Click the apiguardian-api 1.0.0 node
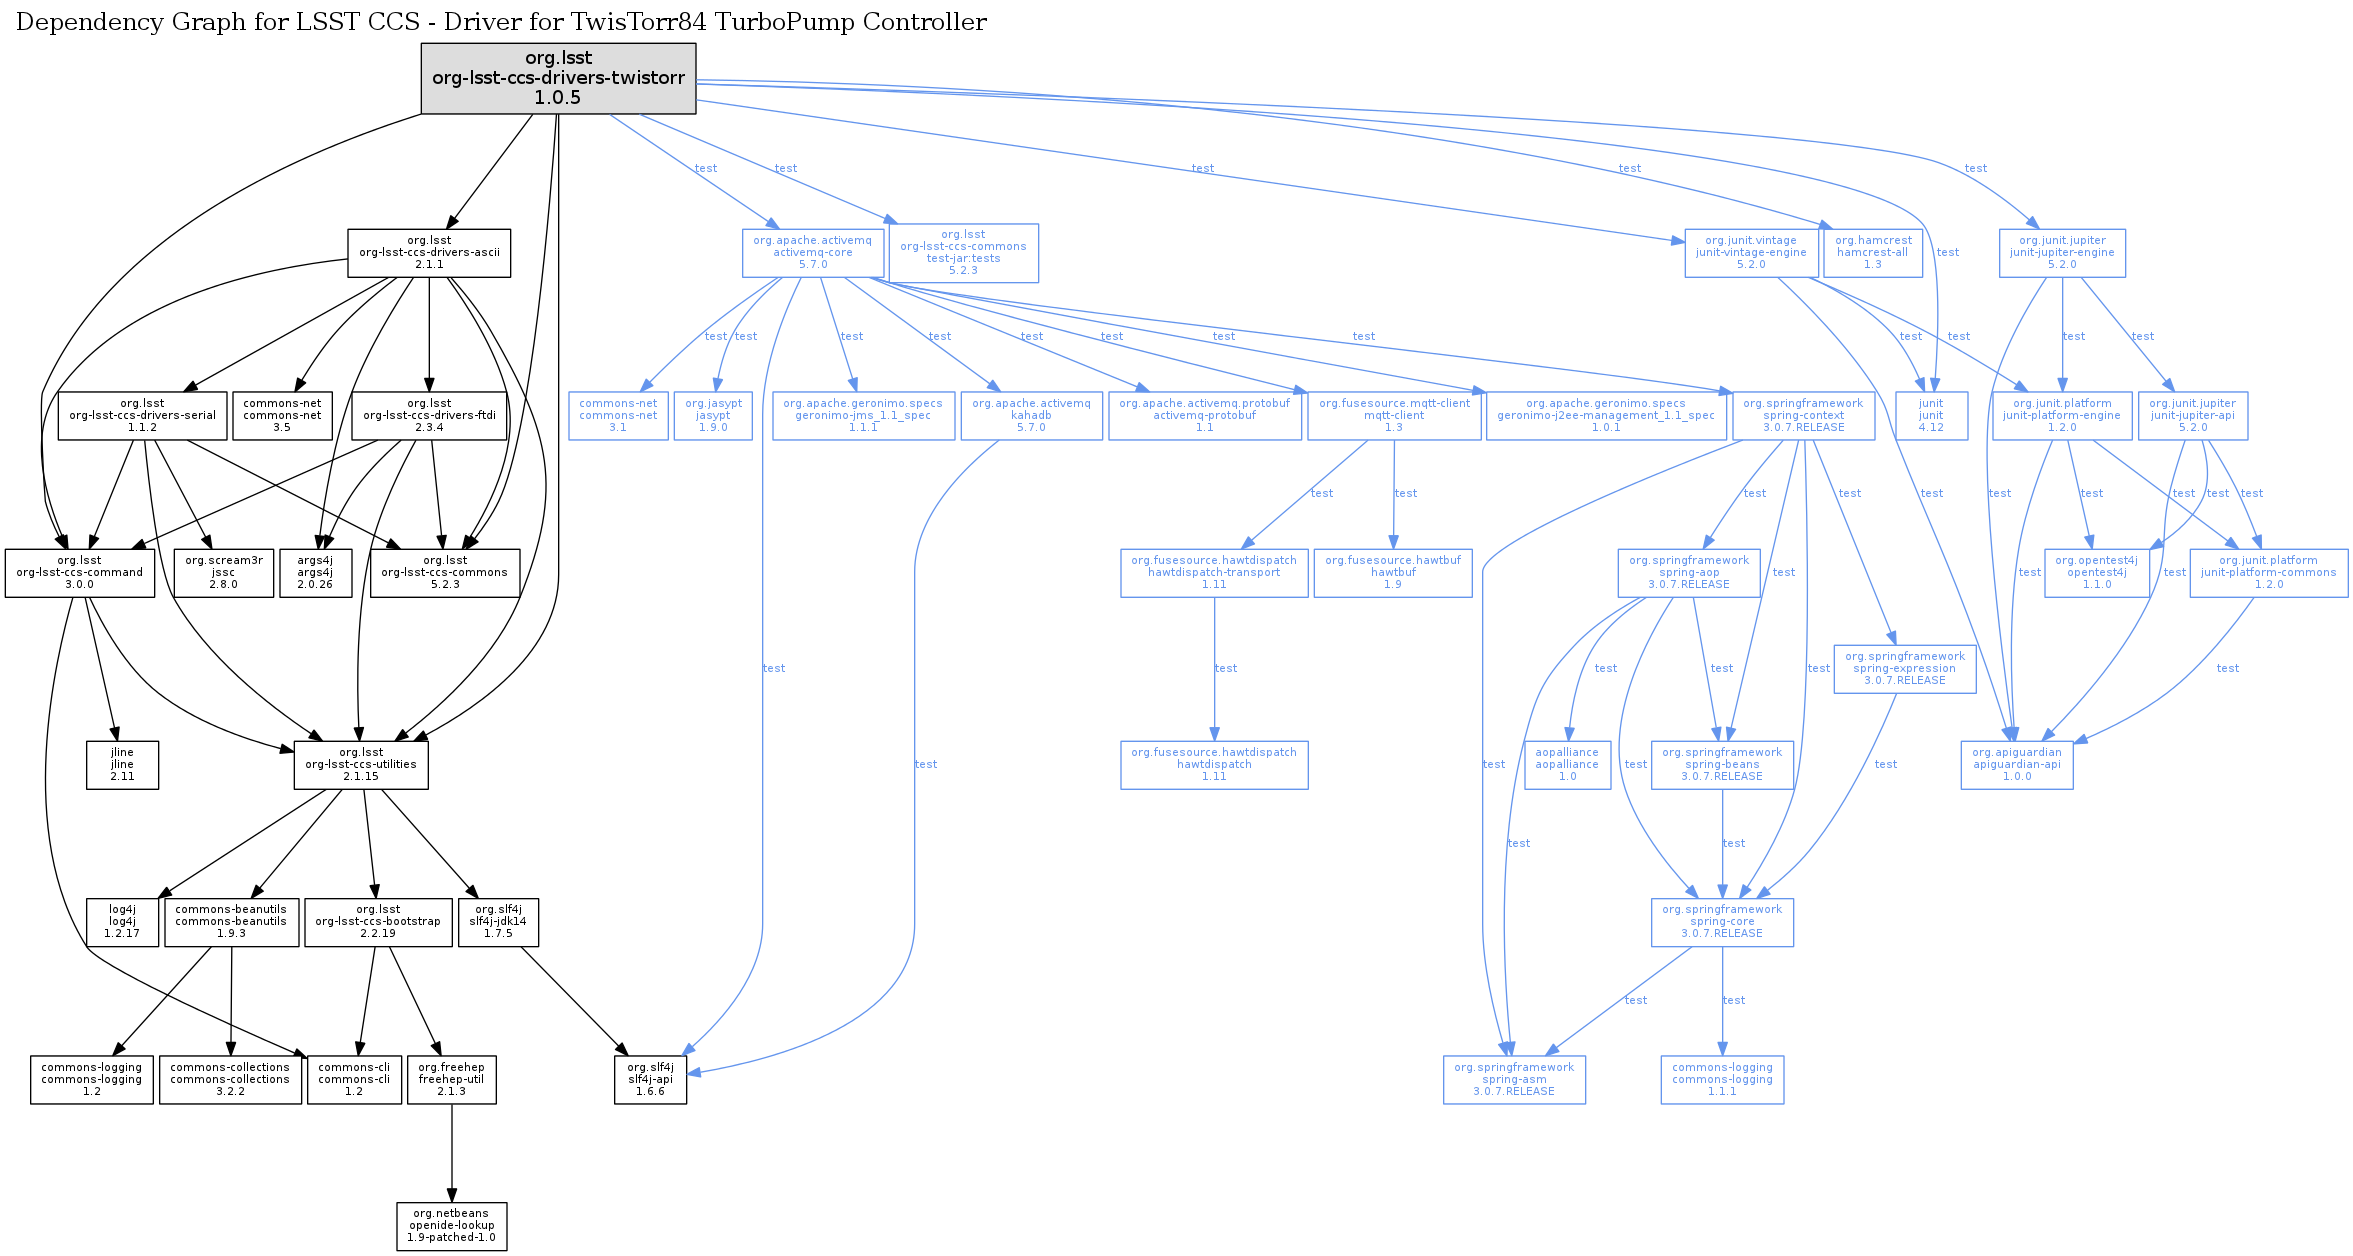 click(2016, 765)
